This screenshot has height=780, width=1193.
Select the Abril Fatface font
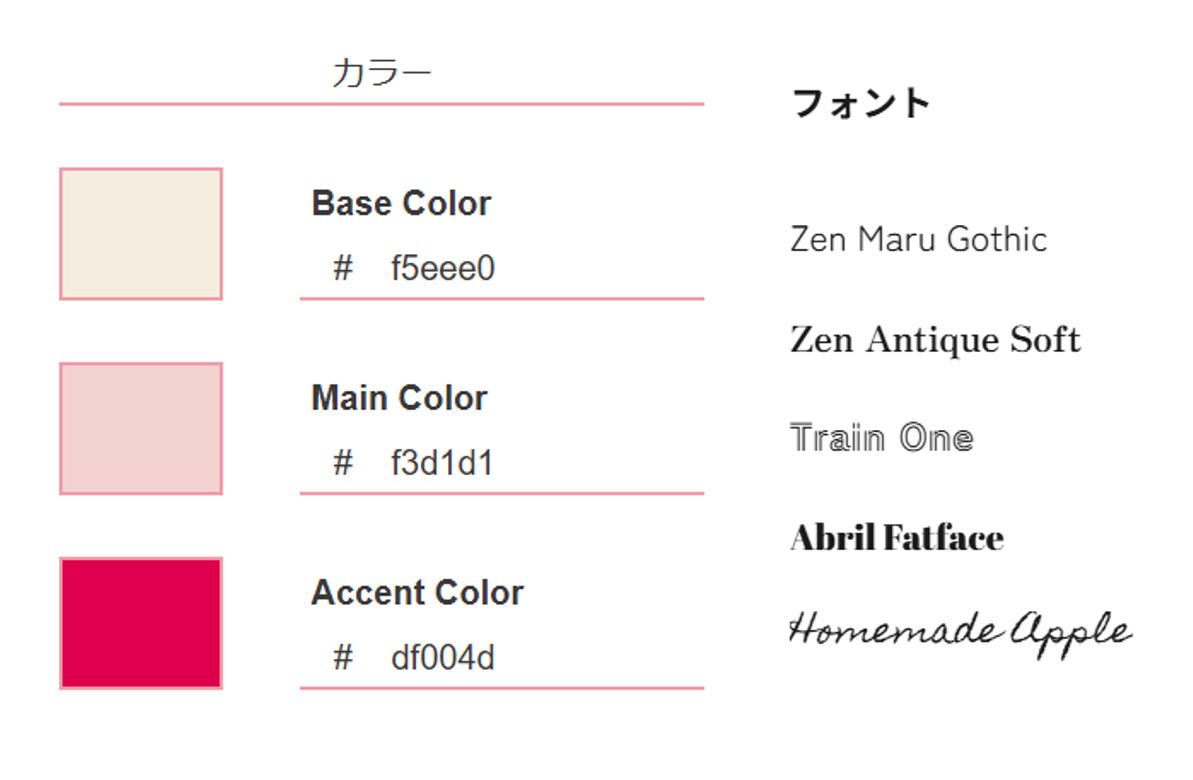coord(896,538)
